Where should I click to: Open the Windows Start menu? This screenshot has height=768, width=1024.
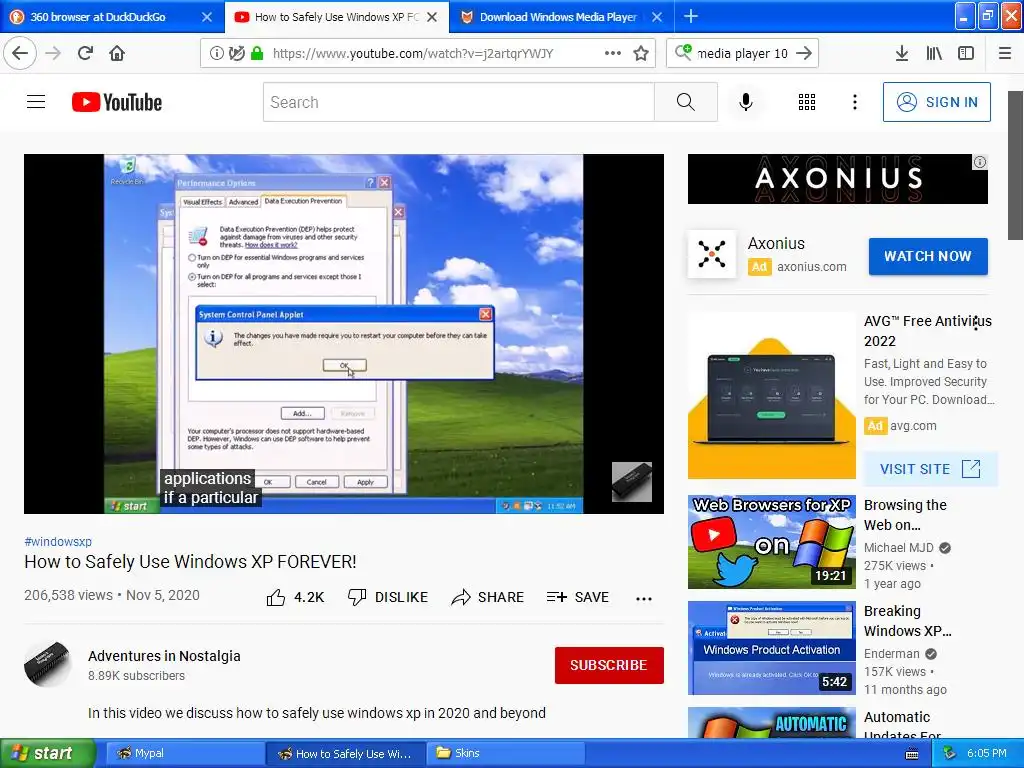[x=47, y=753]
